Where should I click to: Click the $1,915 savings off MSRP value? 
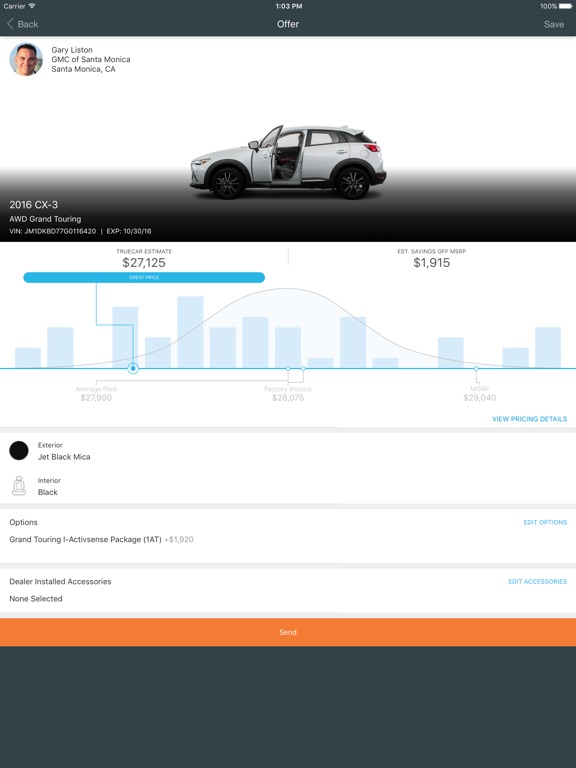pyautogui.click(x=432, y=263)
